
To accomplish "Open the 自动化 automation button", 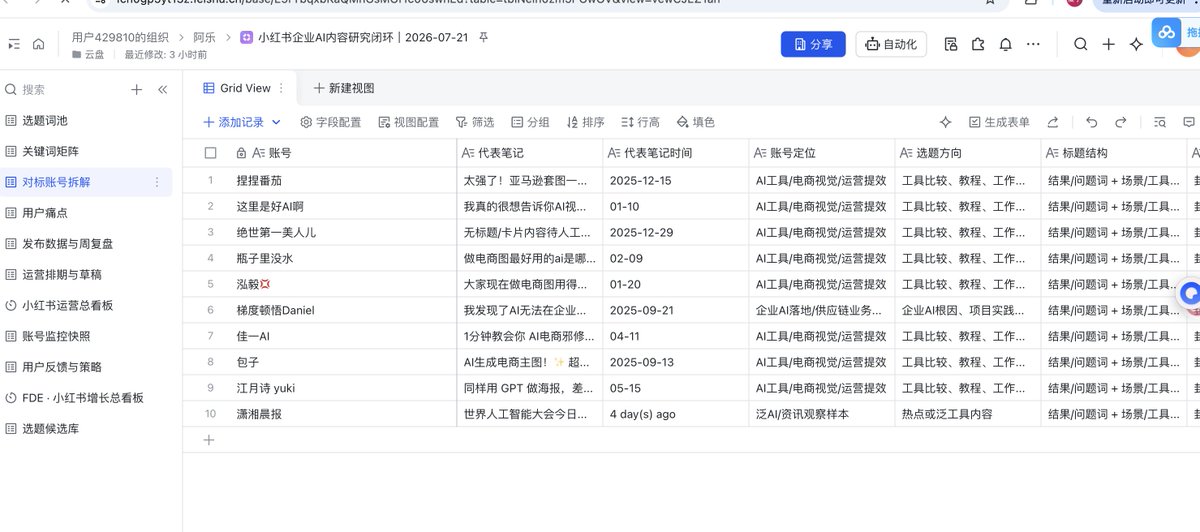I will click(891, 44).
